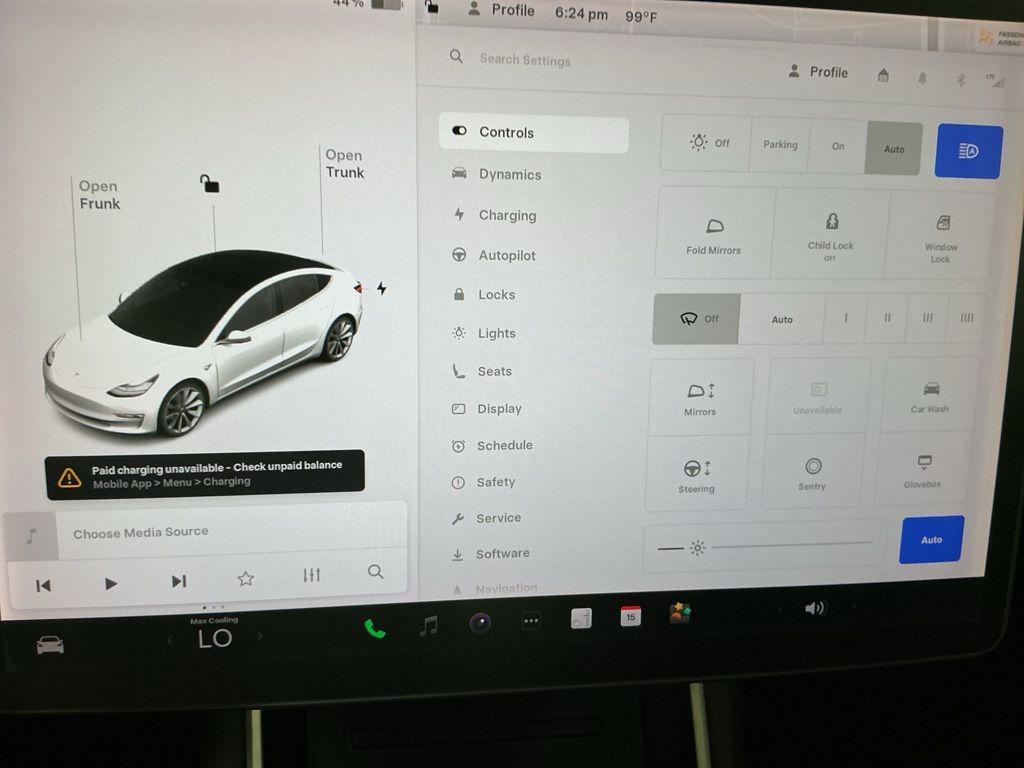This screenshot has width=1024, height=768.
Task: Tap the green phone icon
Action: (x=375, y=628)
